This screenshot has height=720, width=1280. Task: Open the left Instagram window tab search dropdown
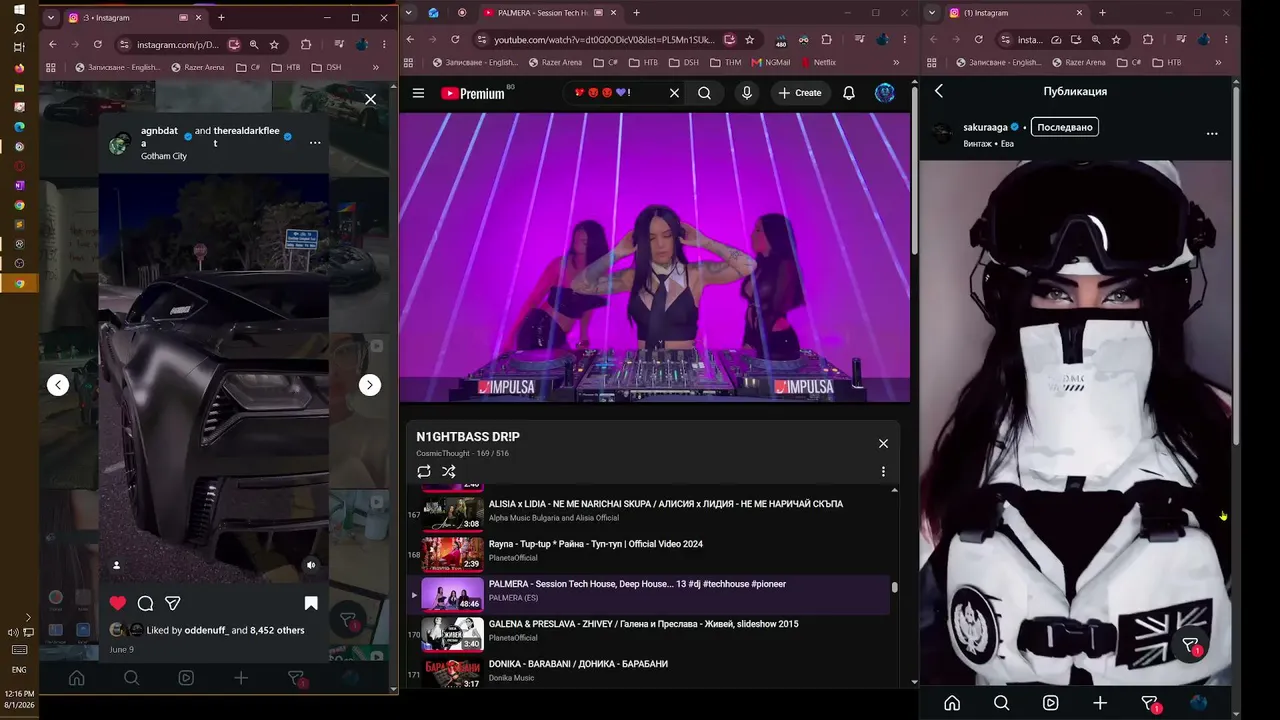(51, 18)
